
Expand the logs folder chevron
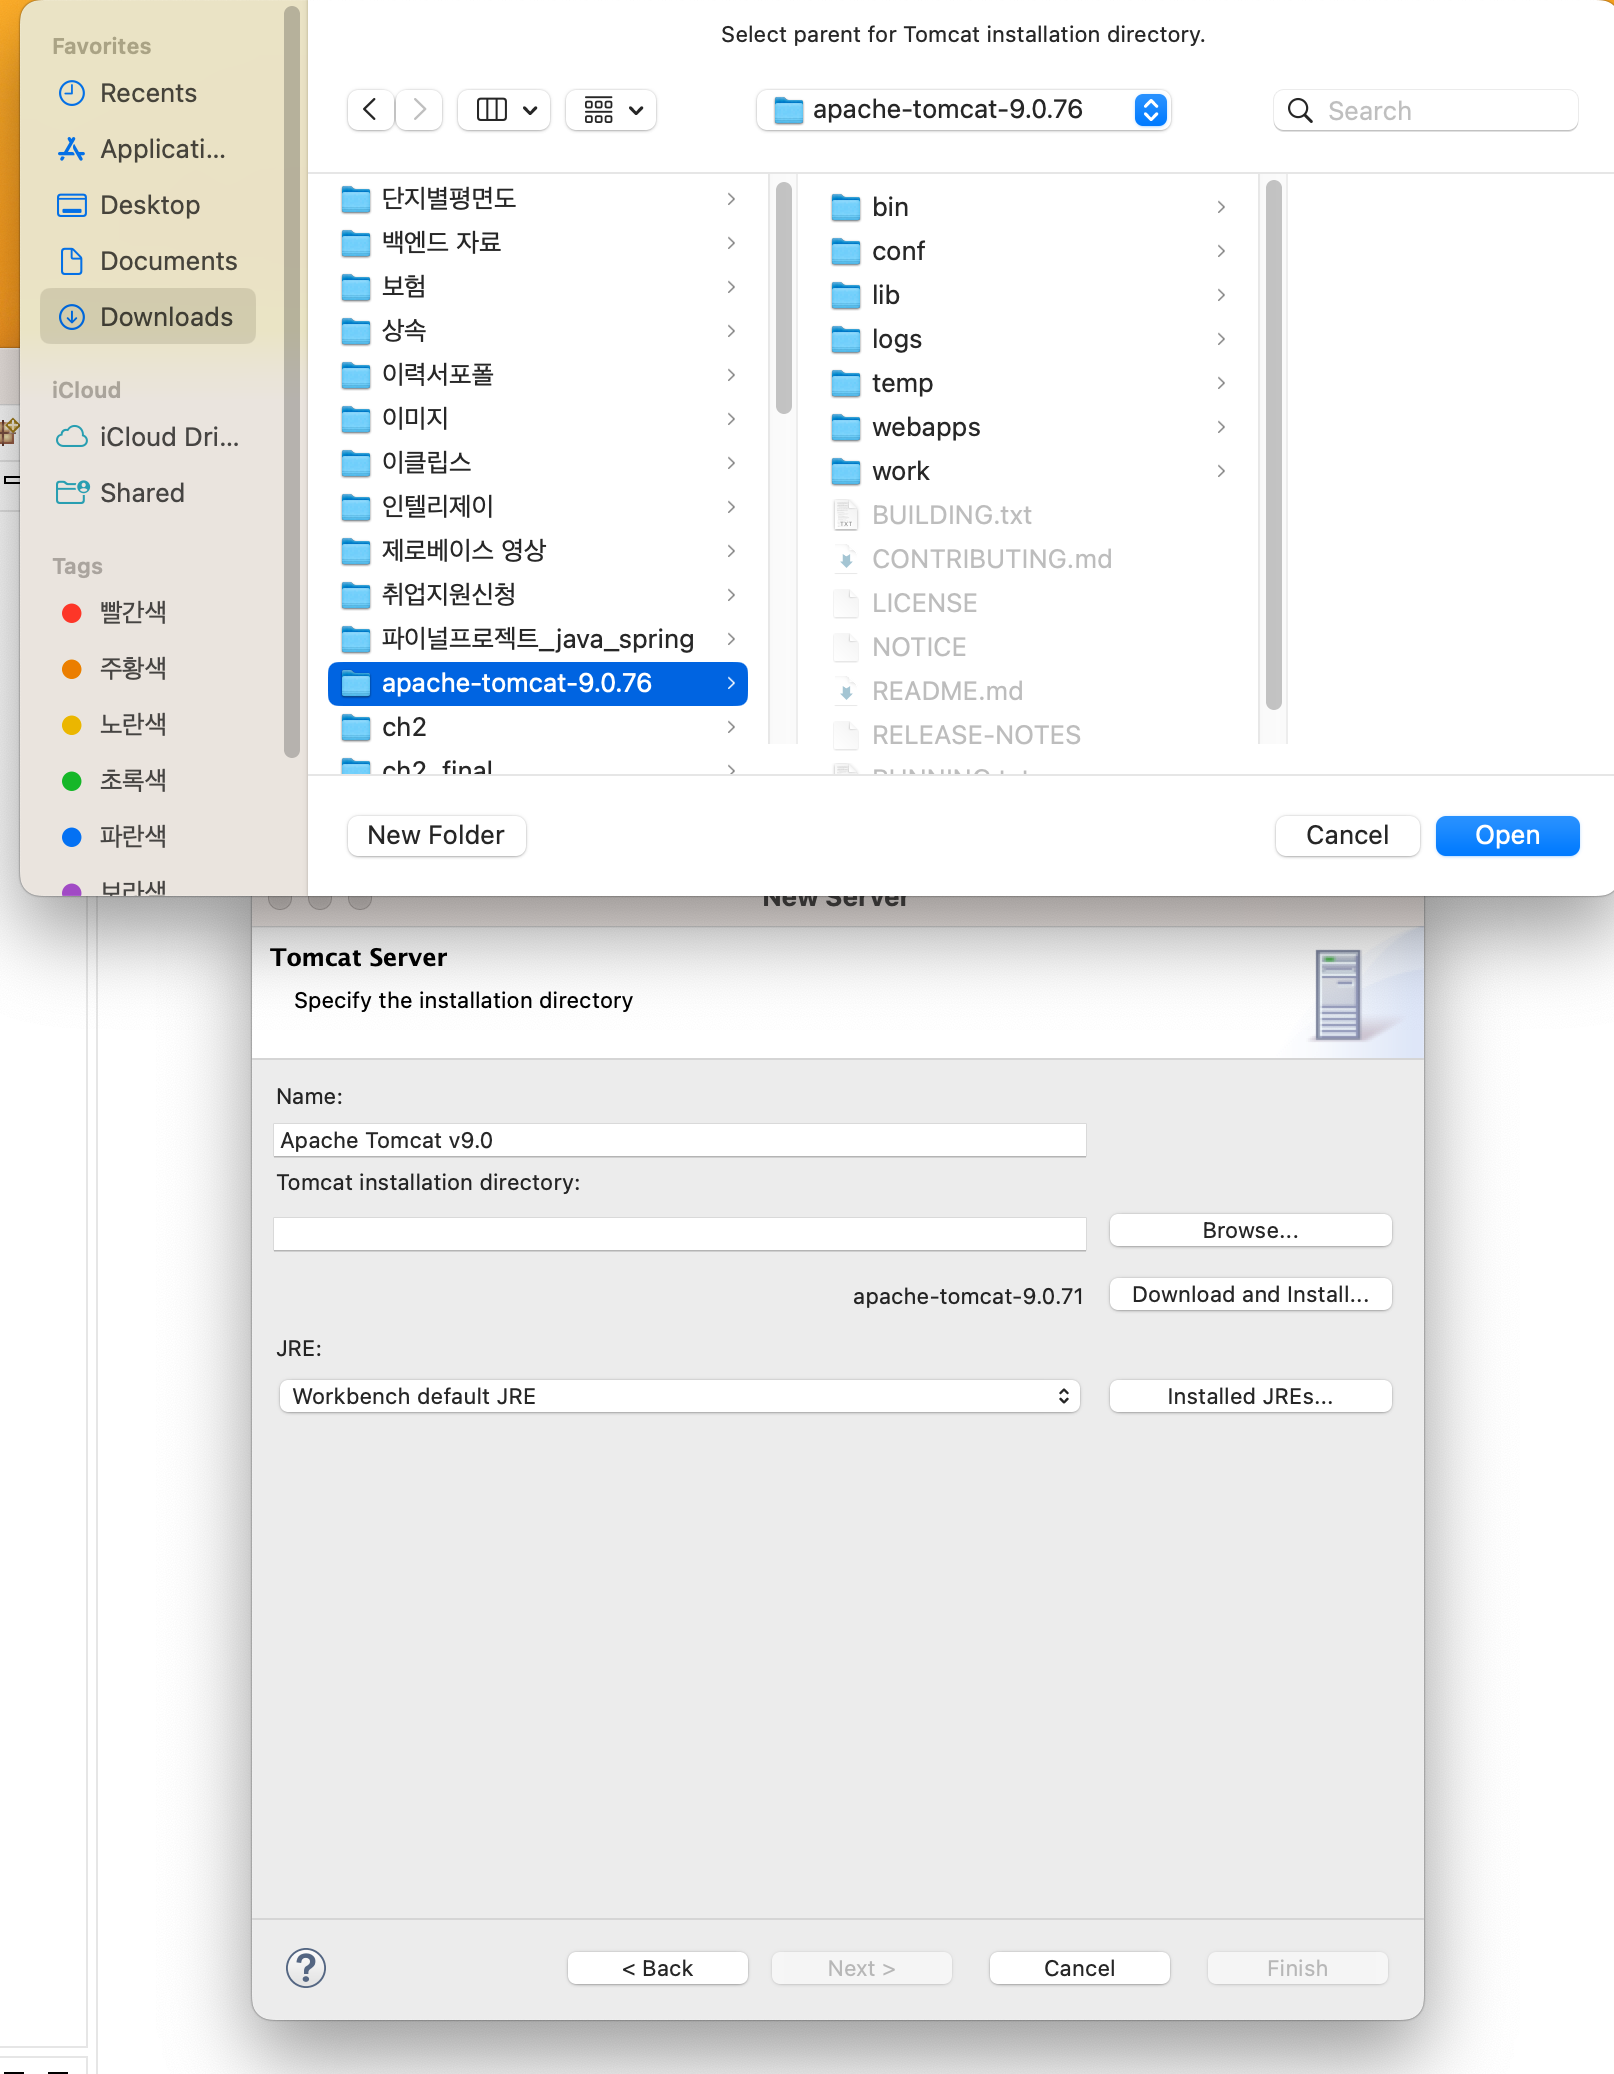click(x=1221, y=339)
